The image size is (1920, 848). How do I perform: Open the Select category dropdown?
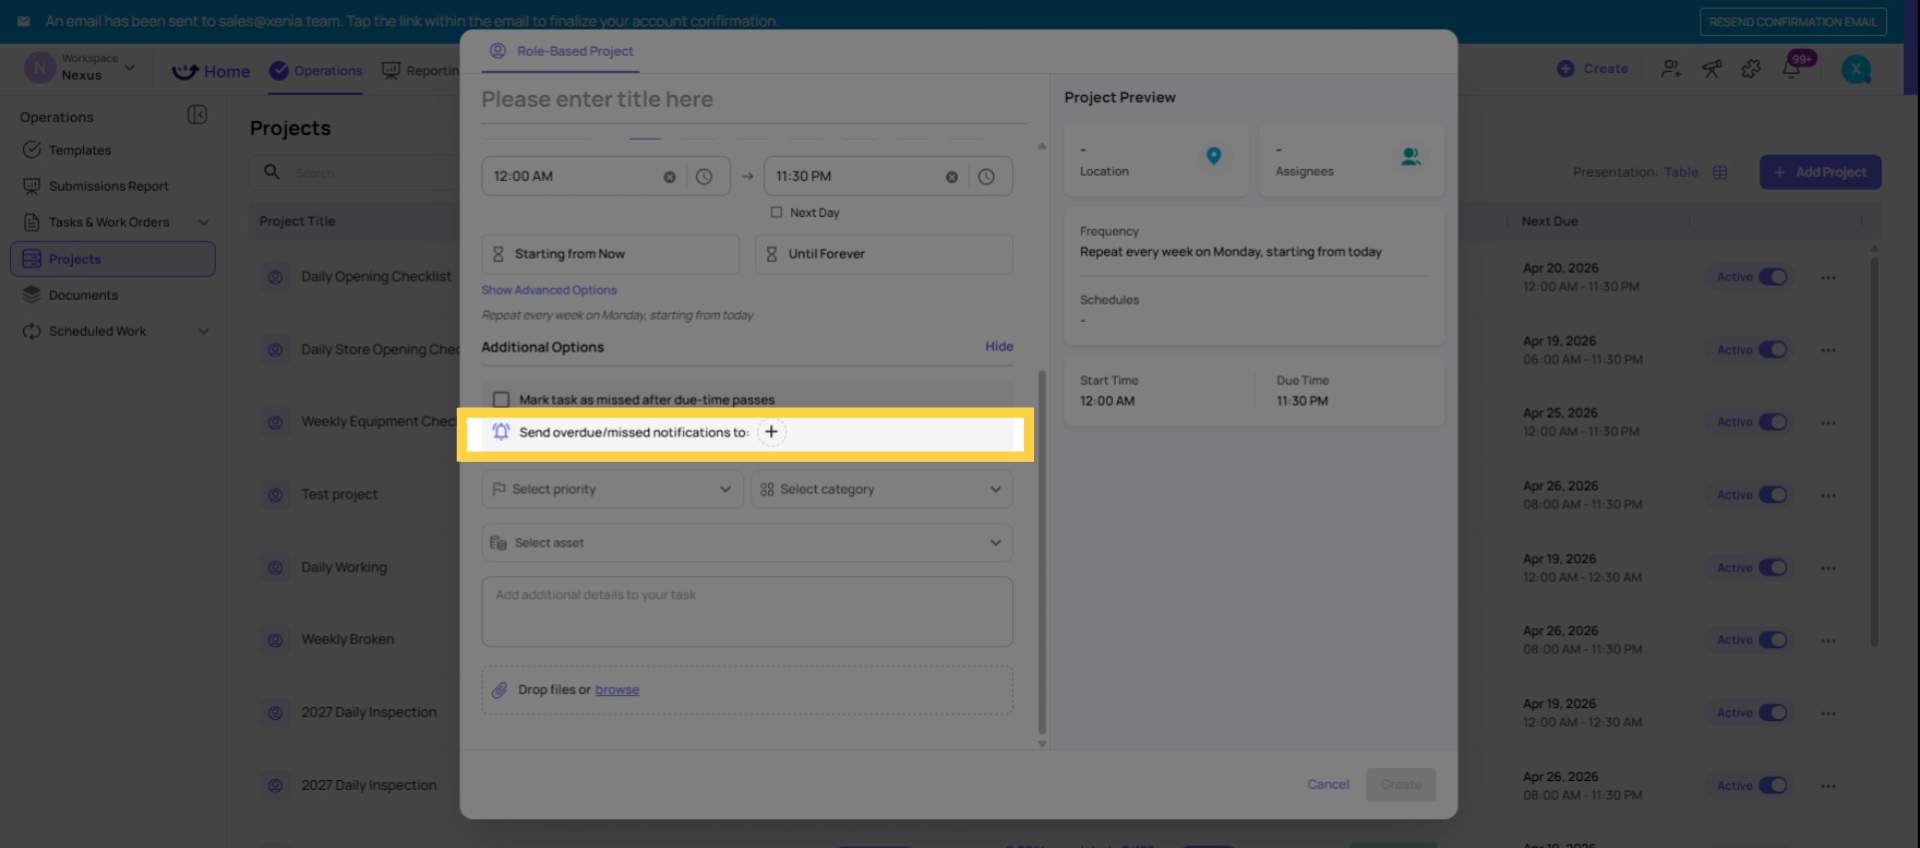(x=881, y=489)
